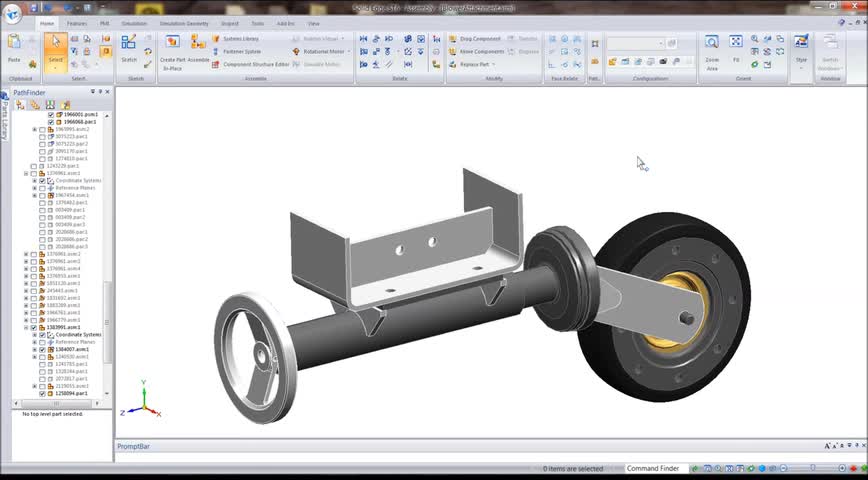Screen dimensions: 868x480
Task: Open the Inspect tab
Action: pos(230,24)
